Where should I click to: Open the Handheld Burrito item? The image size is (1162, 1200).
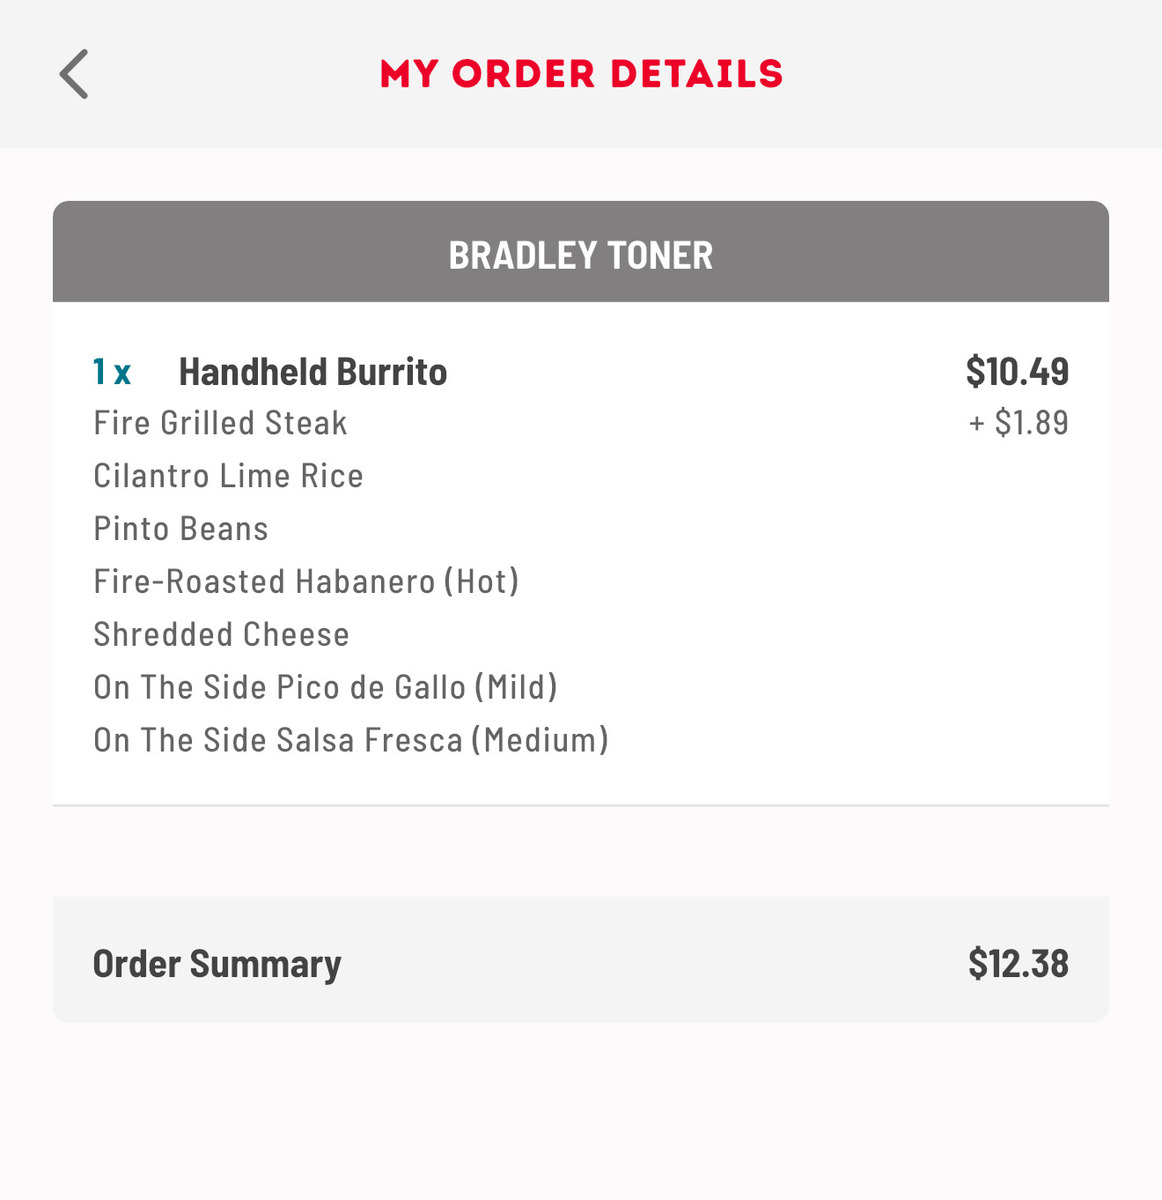313,372
